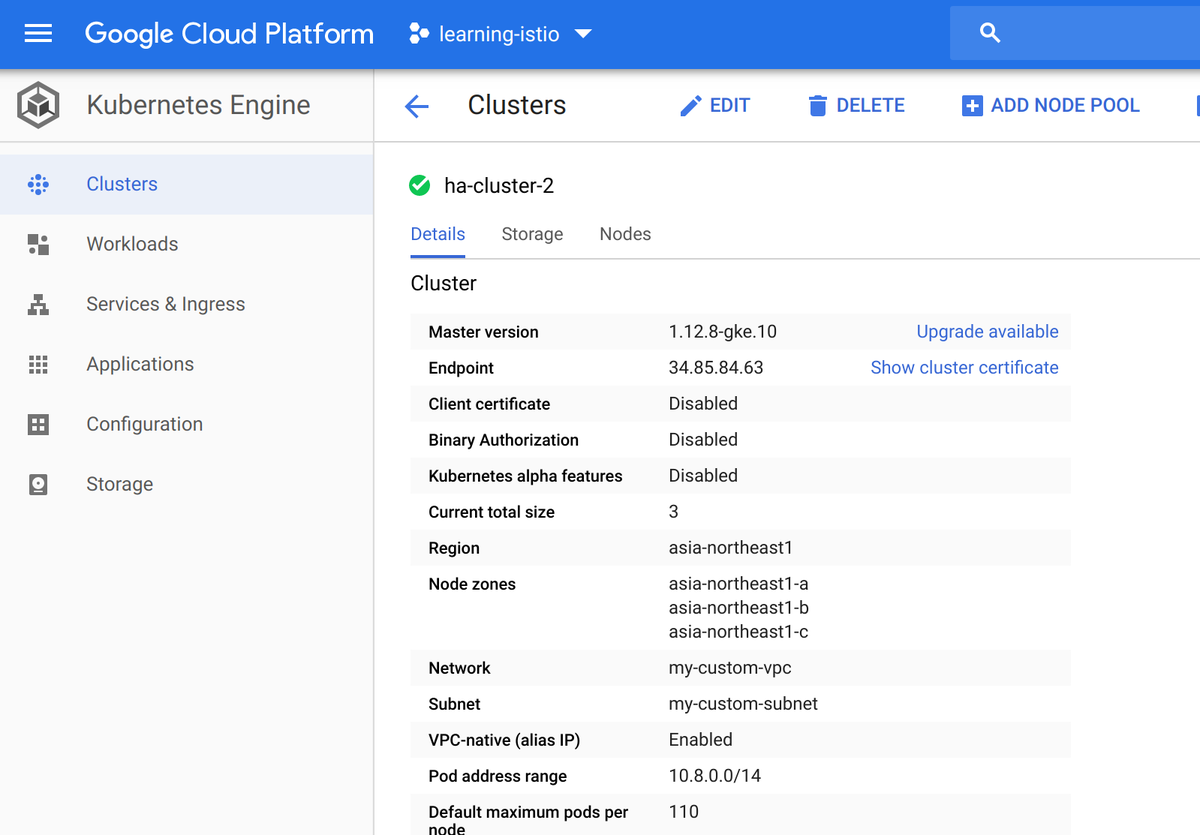Click Google Cloud Platform title
Screen dimensions: 1200x835
pos(229,34)
